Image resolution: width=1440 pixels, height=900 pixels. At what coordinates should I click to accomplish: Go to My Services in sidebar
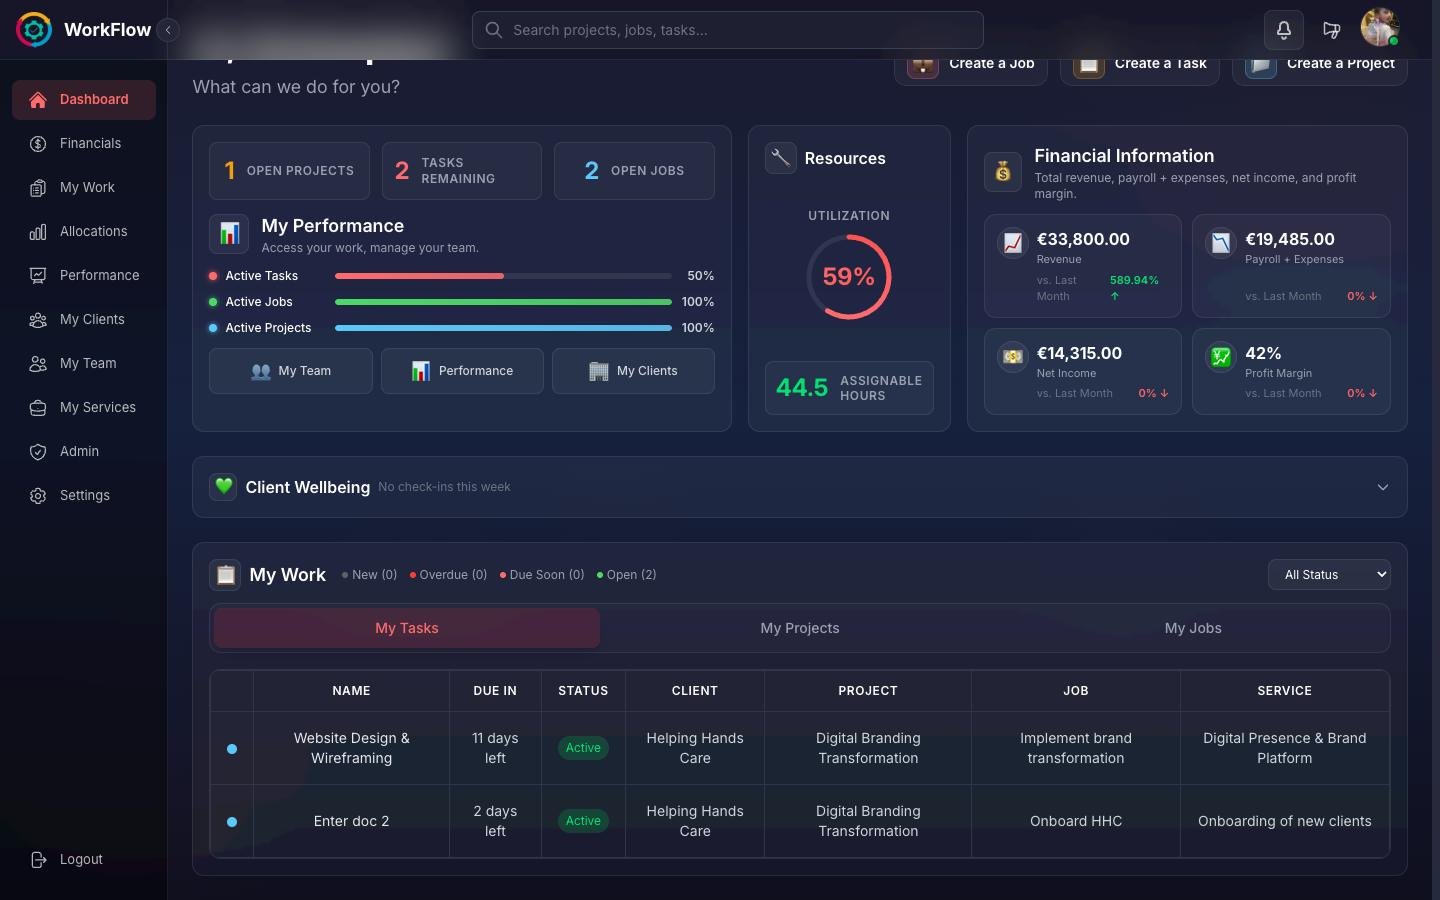[x=97, y=408]
